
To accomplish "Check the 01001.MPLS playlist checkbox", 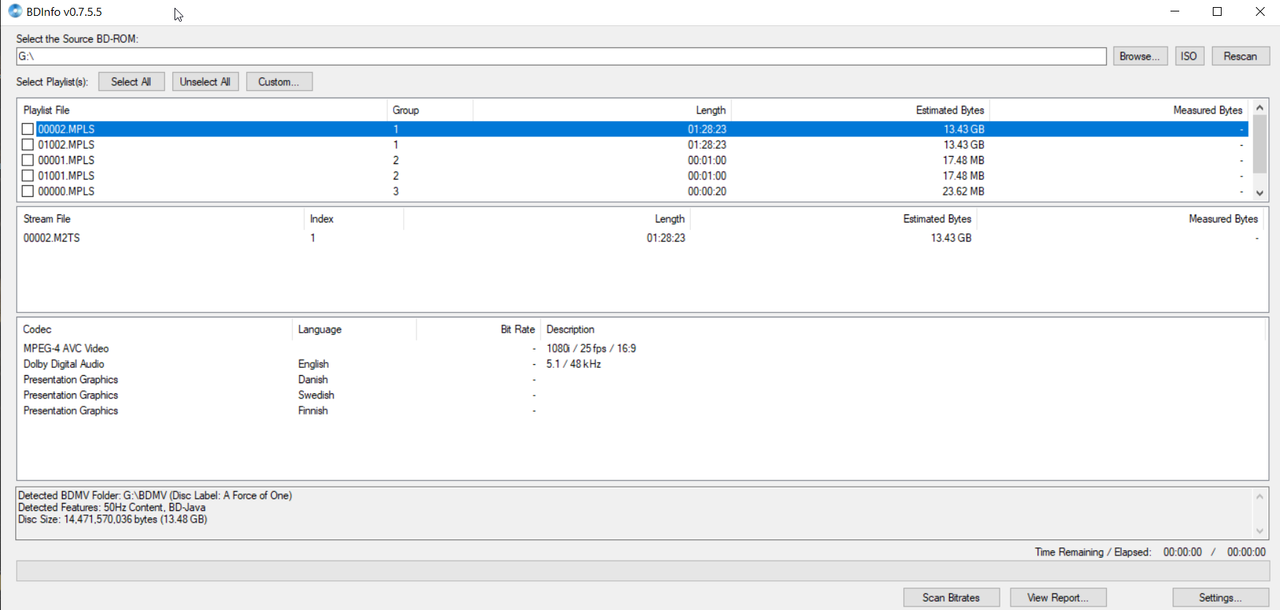I will click(28, 176).
